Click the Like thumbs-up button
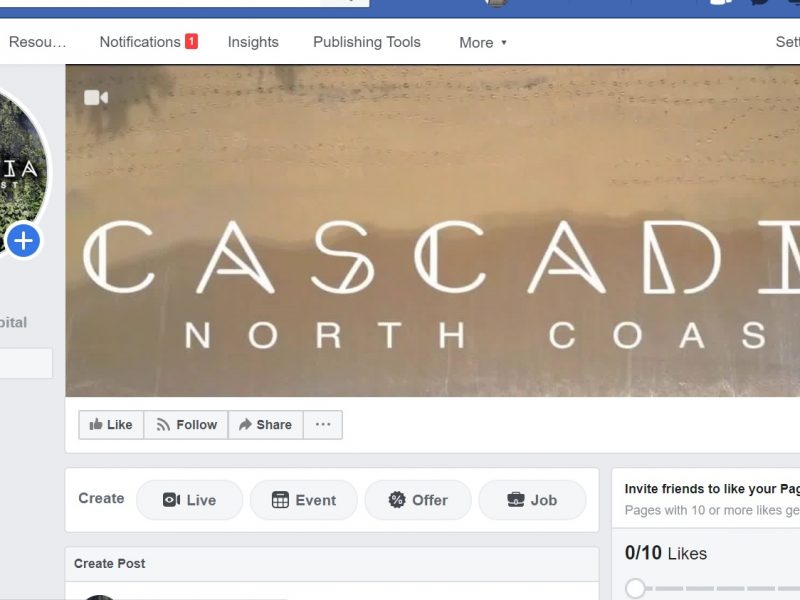Viewport: 800px width, 600px height. click(111, 424)
